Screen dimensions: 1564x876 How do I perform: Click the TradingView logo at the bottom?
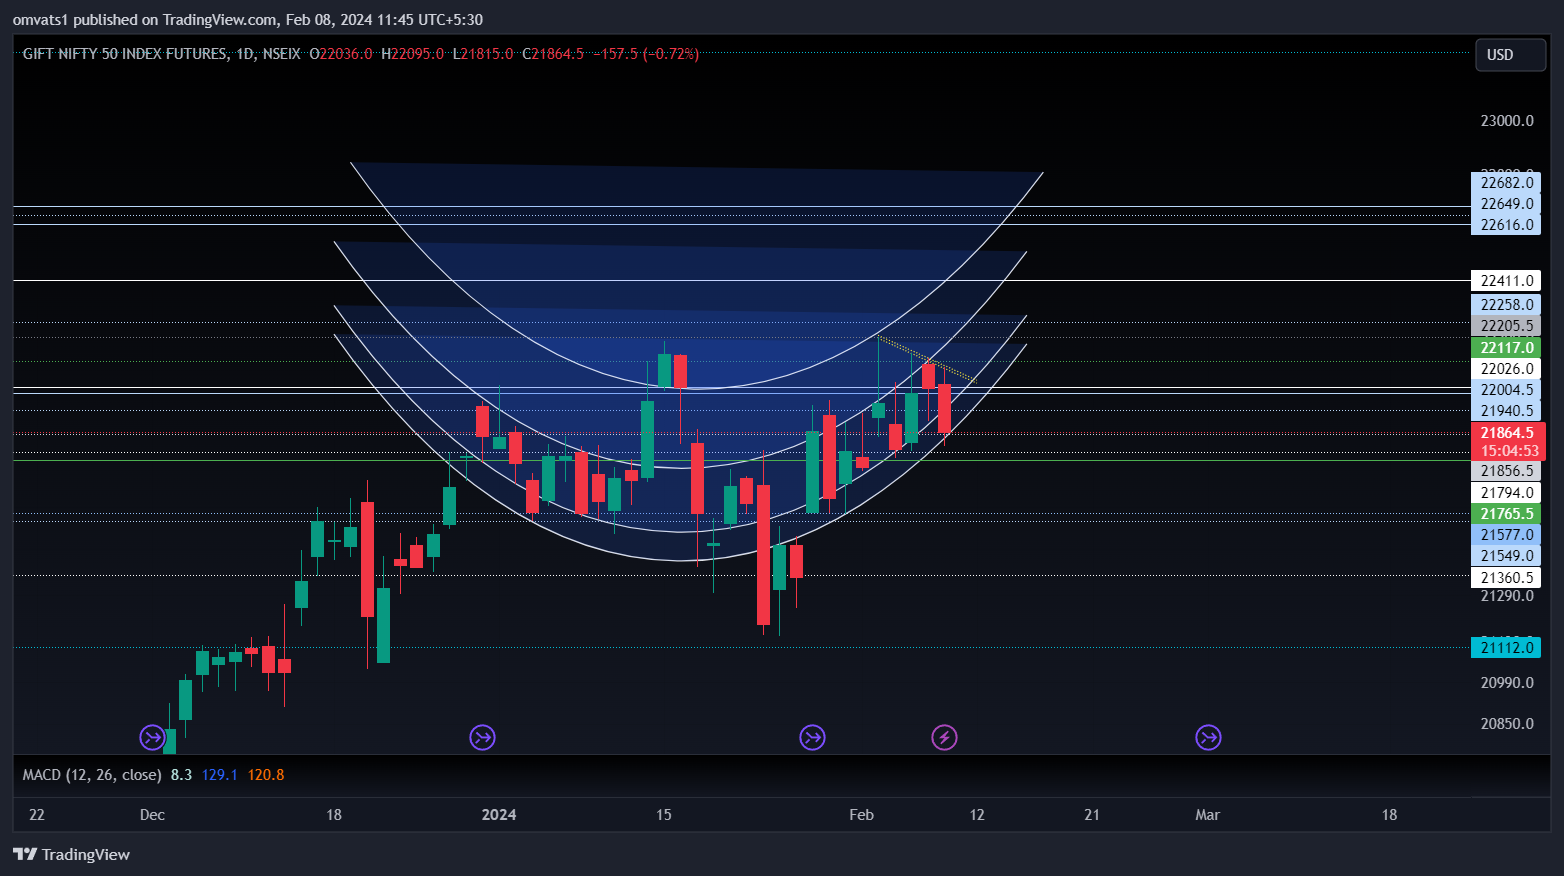tap(71, 854)
